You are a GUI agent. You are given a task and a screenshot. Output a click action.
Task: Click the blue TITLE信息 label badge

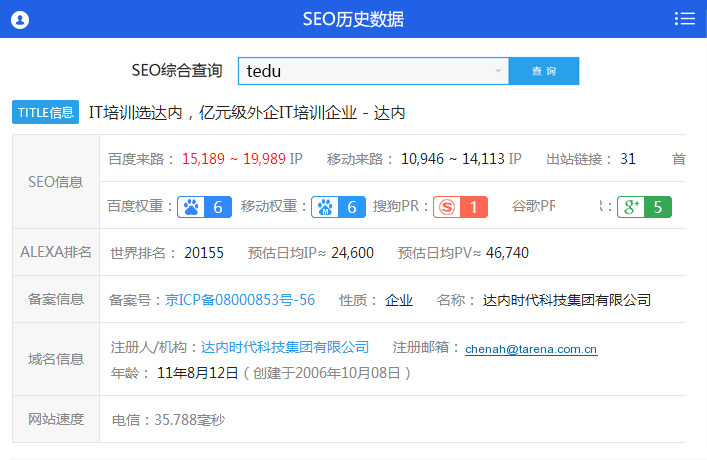[x=45, y=112]
